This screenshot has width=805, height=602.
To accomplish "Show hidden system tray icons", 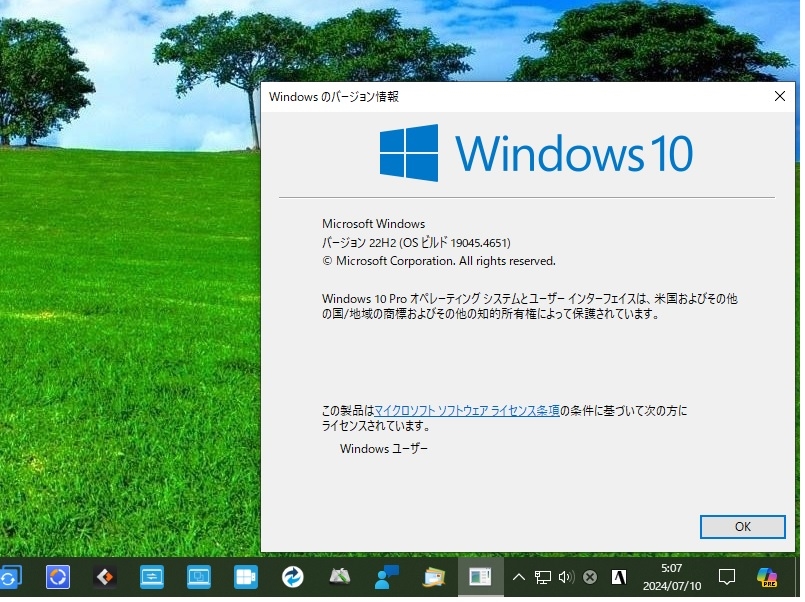I will (519, 577).
